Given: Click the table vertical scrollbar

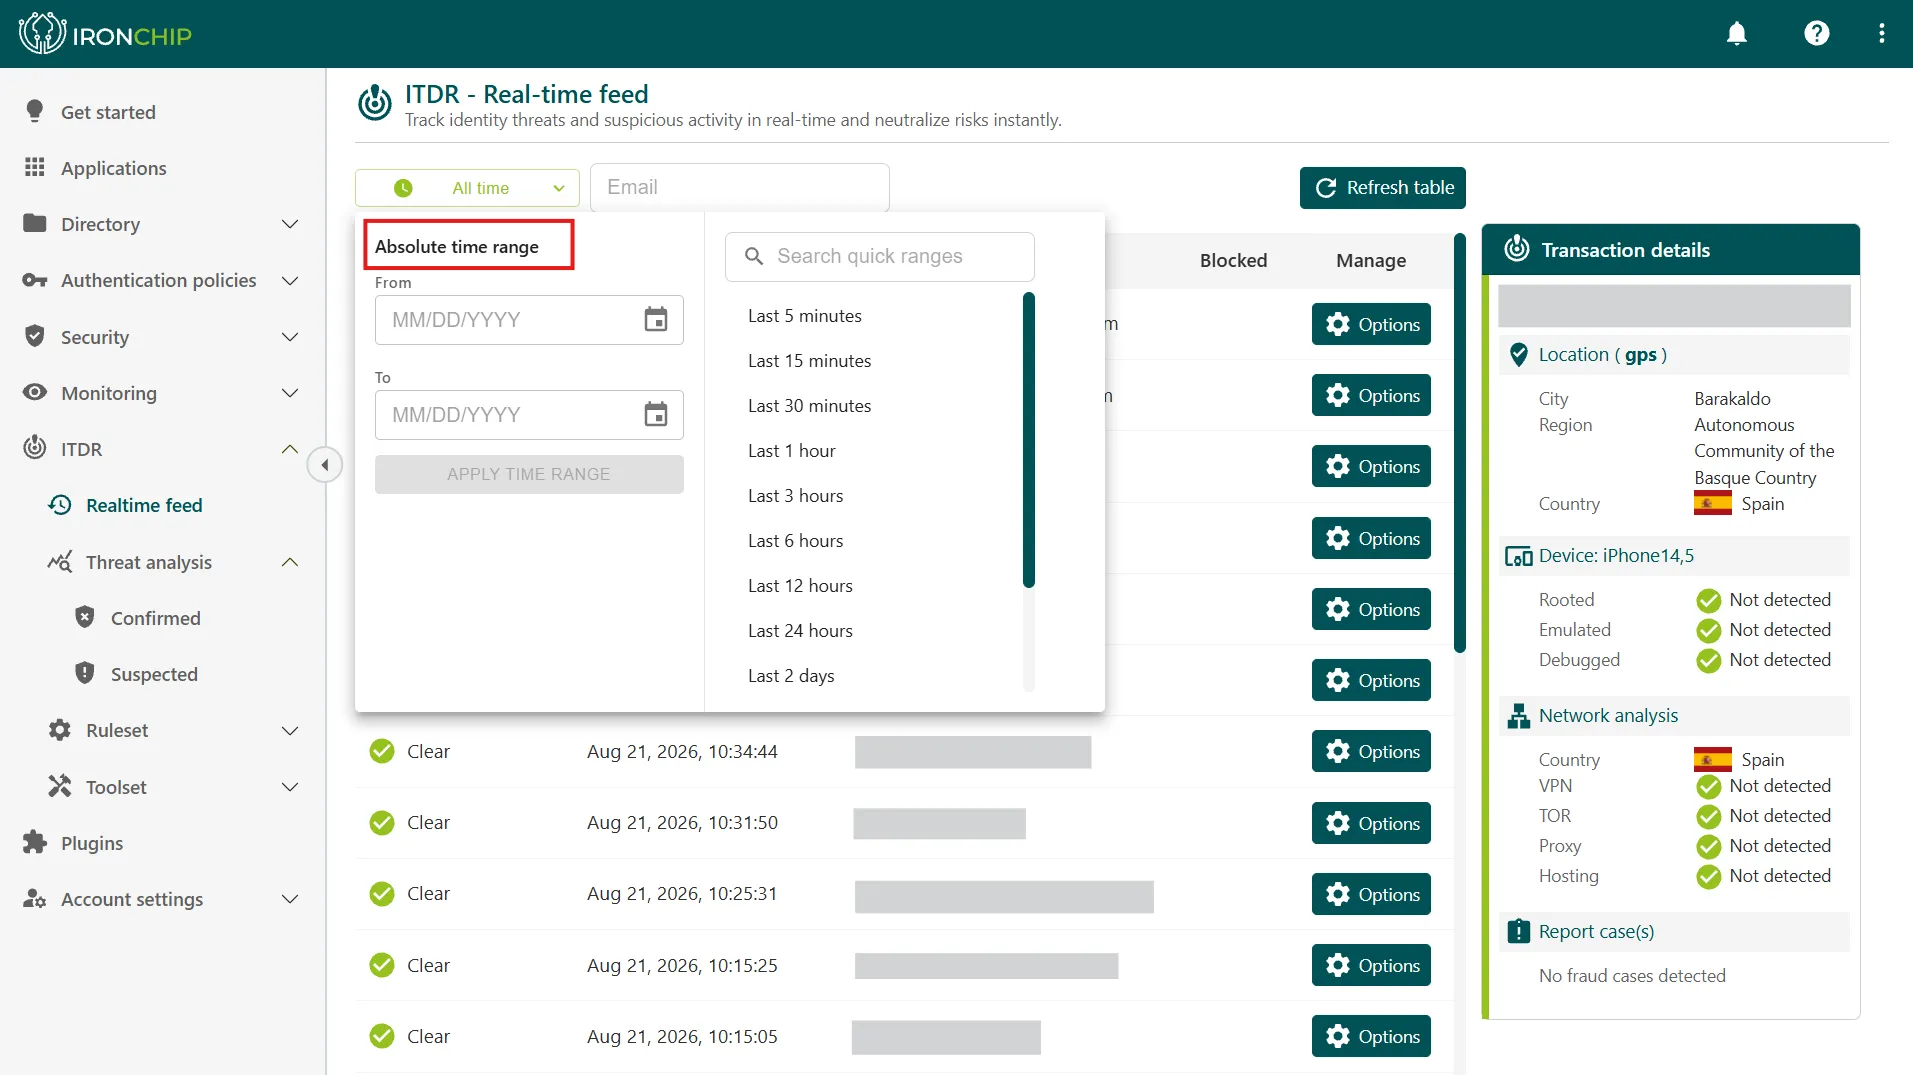Looking at the screenshot, I should point(1460,443).
